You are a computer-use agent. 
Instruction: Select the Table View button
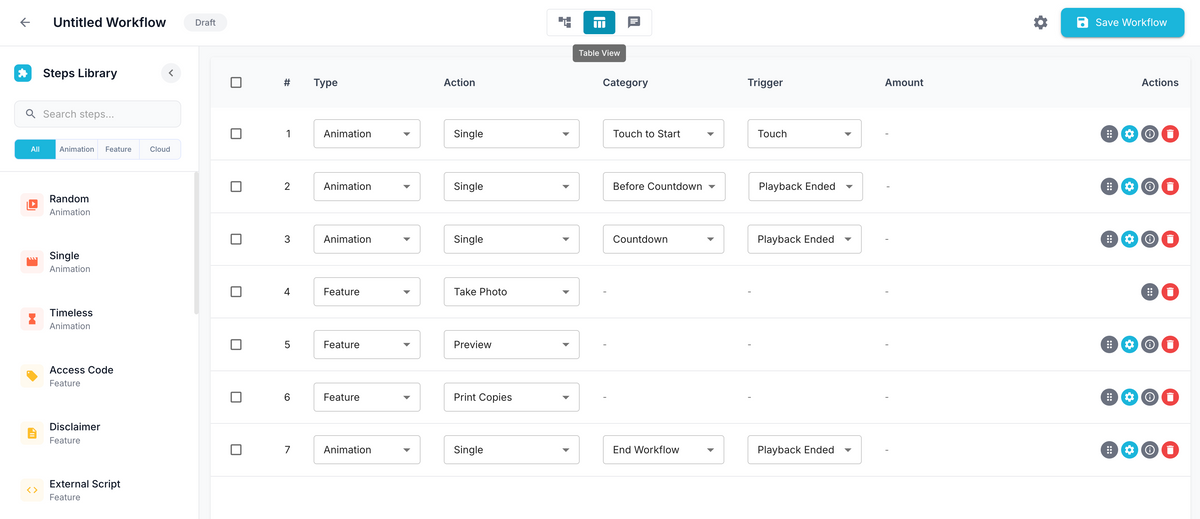pyautogui.click(x=599, y=22)
